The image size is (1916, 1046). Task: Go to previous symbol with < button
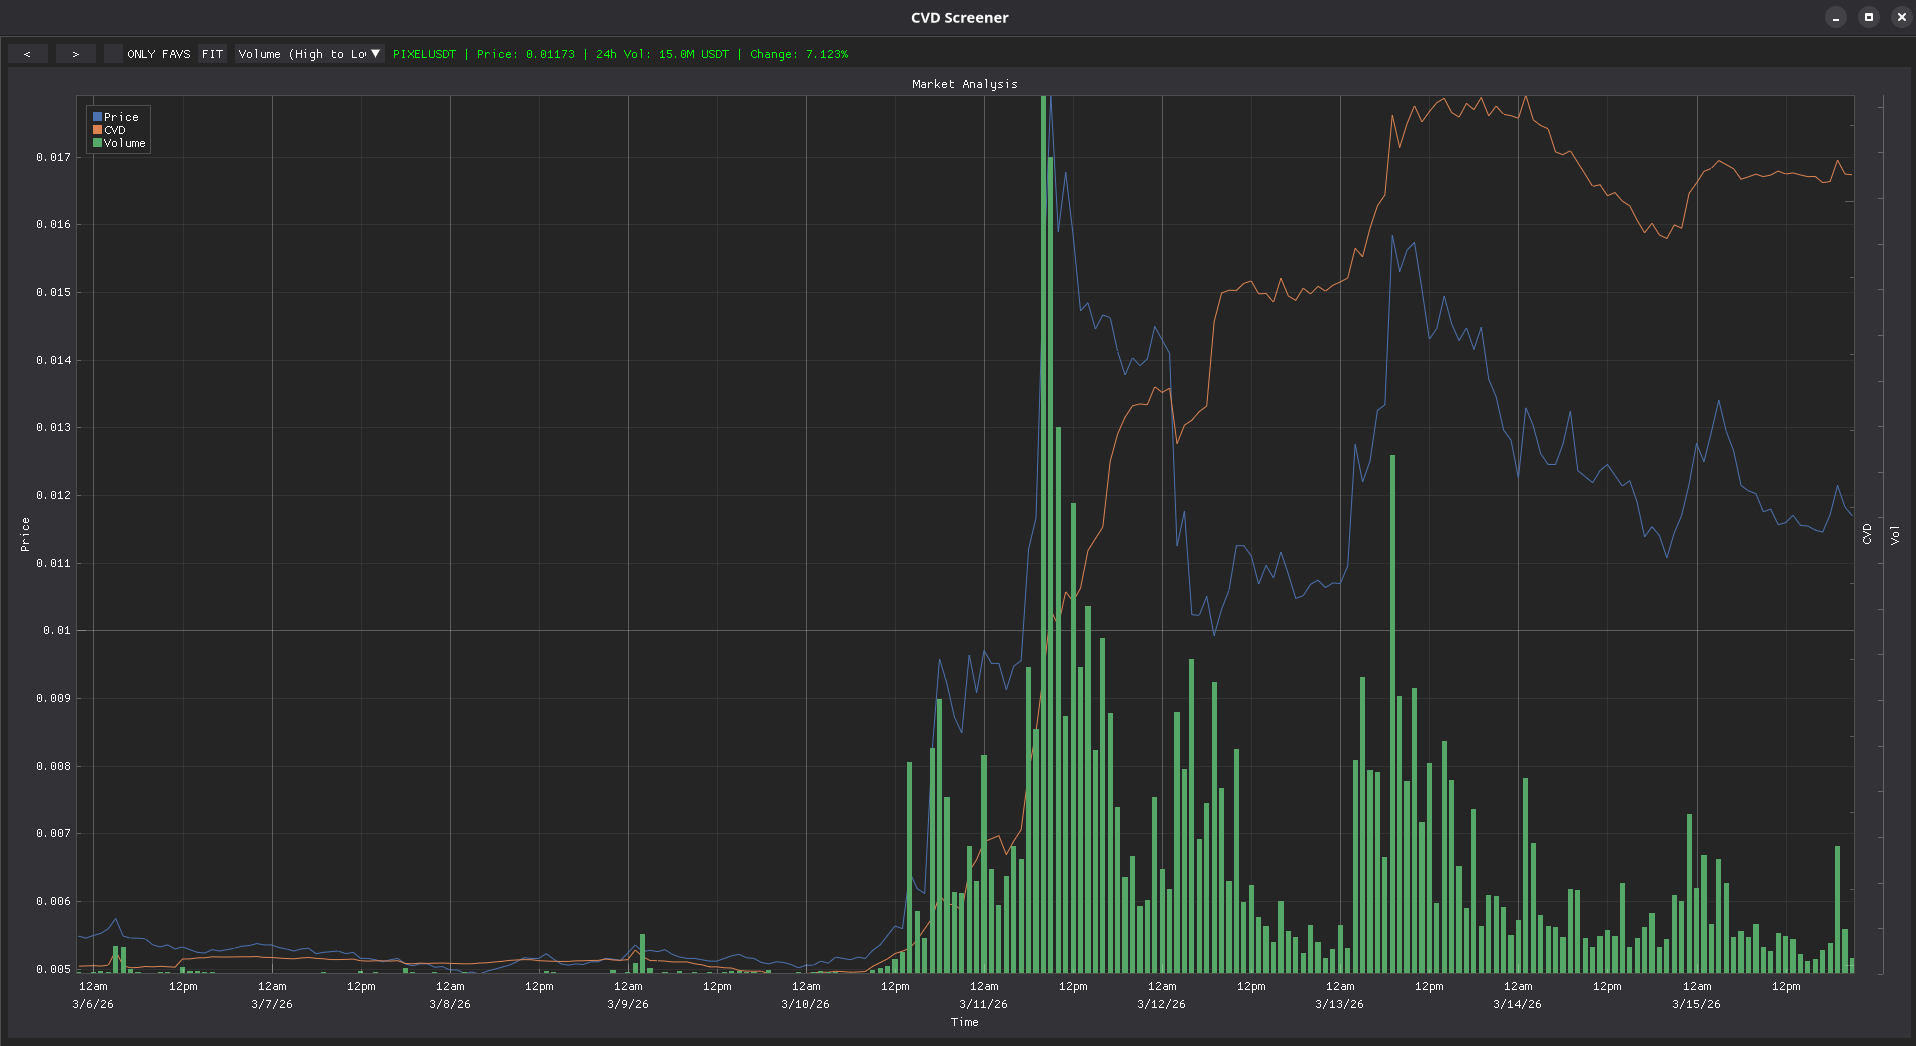coord(27,54)
